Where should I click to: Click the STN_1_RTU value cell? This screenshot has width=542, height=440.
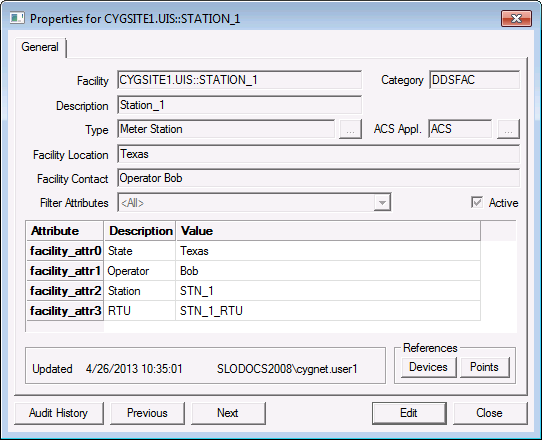(x=328, y=311)
